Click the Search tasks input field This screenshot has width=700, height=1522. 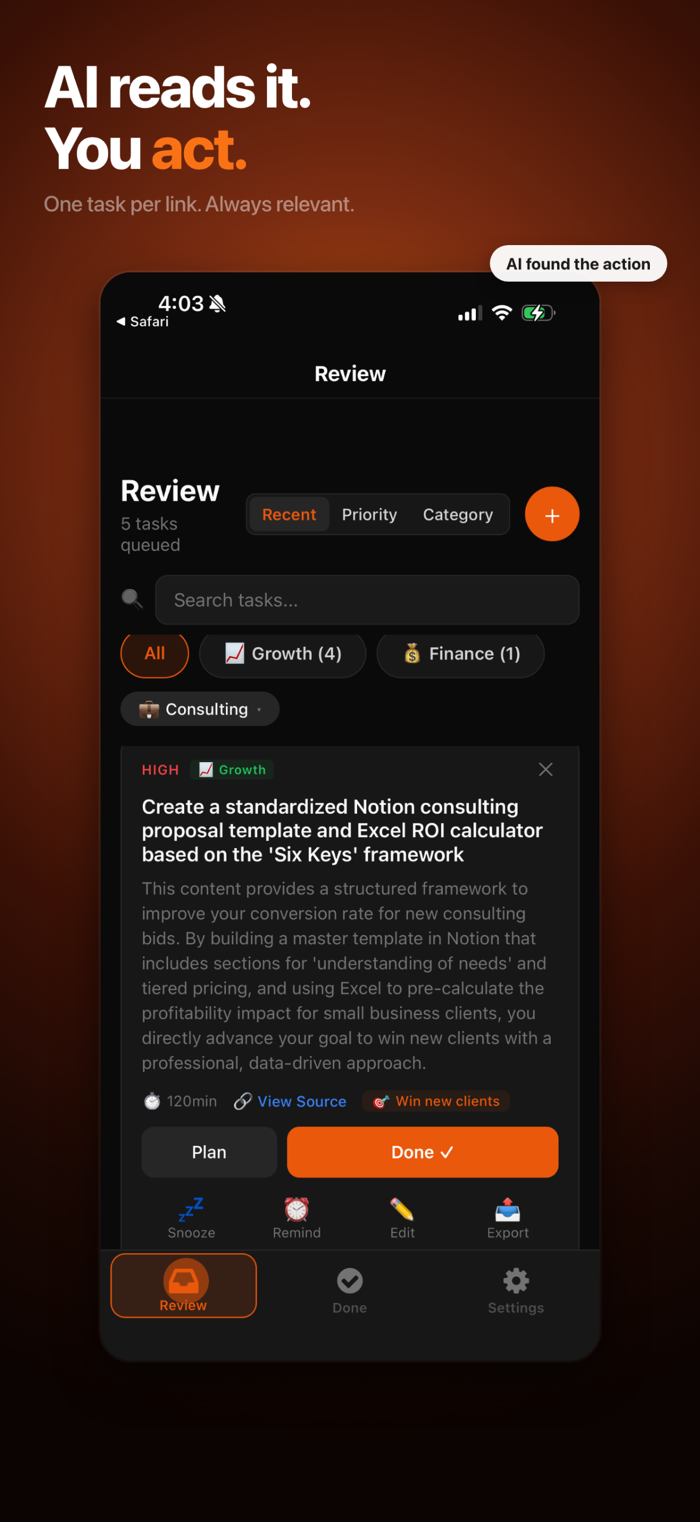coord(367,600)
